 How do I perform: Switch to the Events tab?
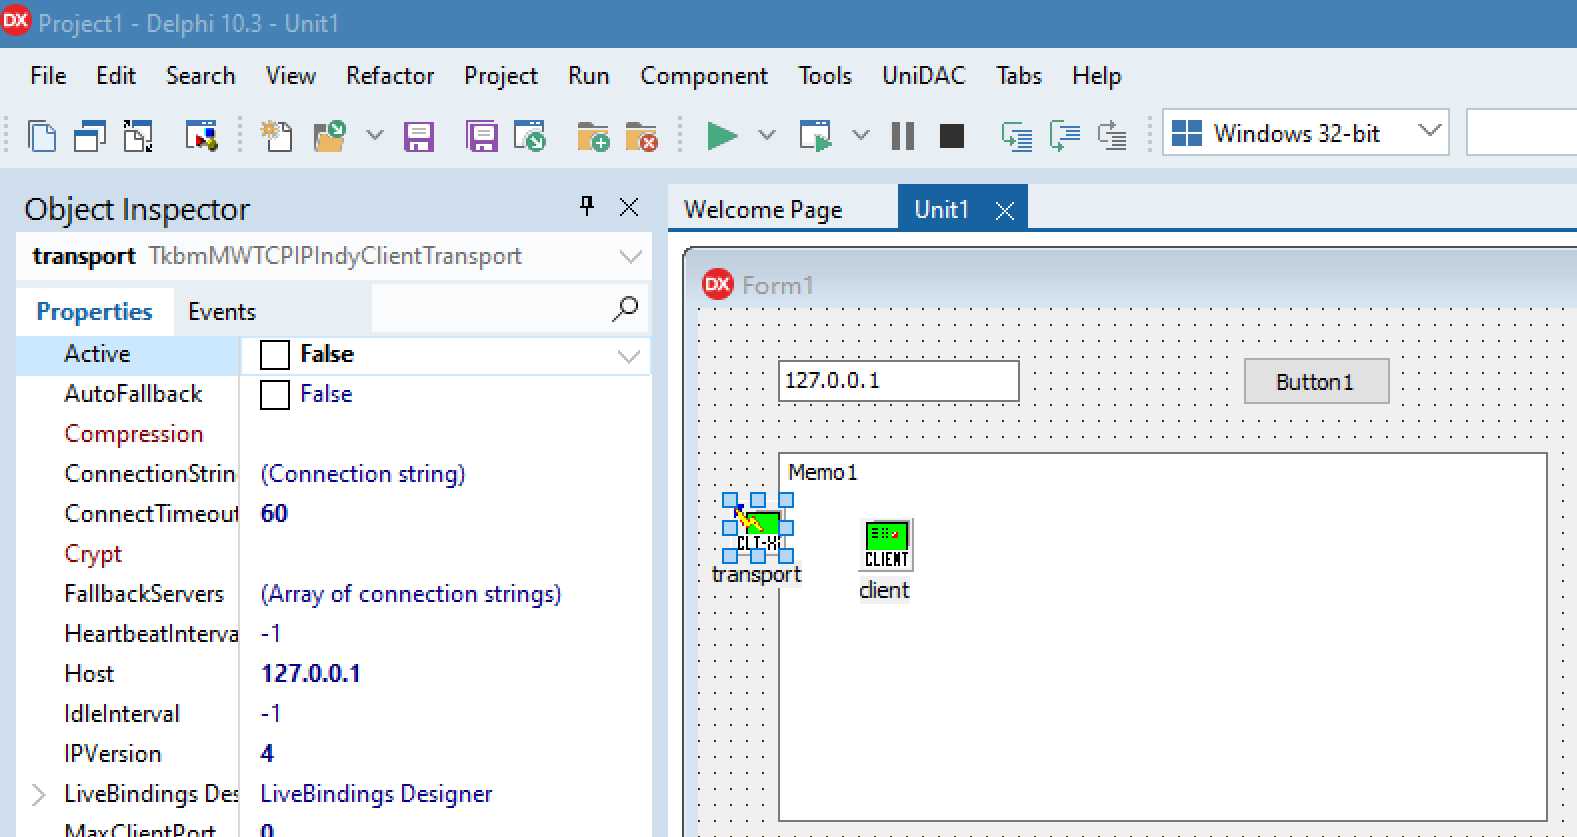point(222,312)
